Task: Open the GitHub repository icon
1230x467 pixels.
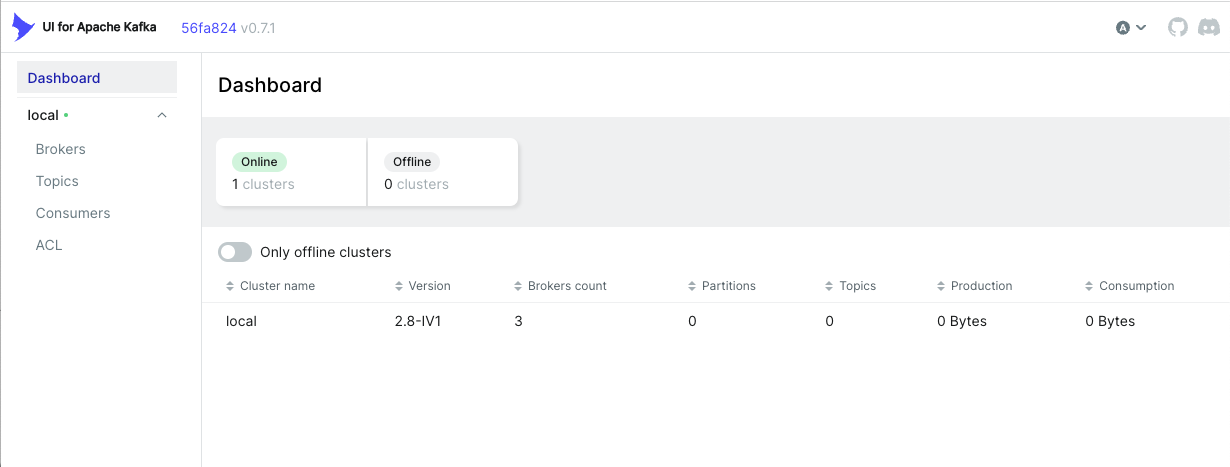Action: [1178, 27]
